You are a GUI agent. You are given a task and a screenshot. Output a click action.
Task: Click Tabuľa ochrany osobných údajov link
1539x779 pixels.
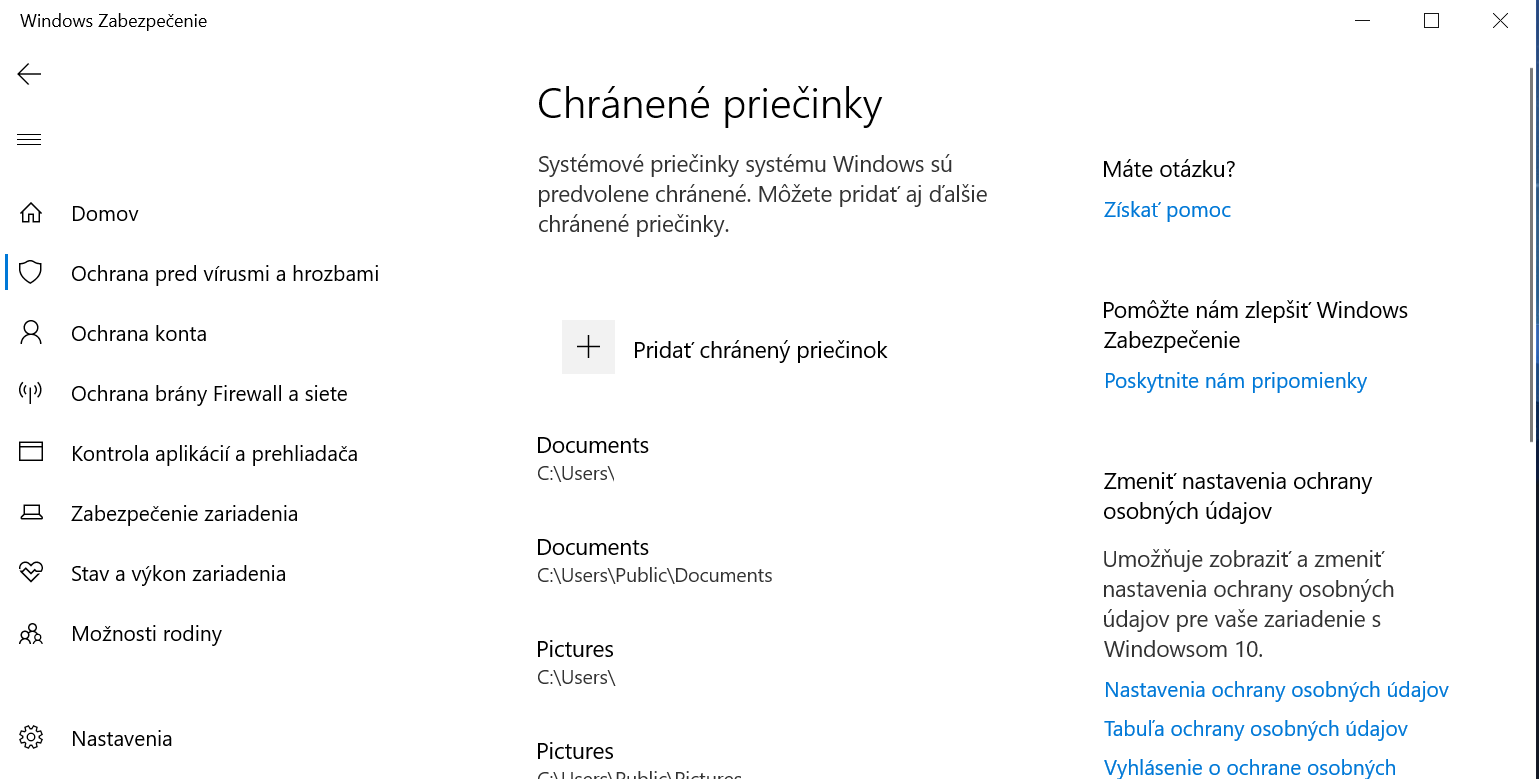pyautogui.click(x=1256, y=729)
